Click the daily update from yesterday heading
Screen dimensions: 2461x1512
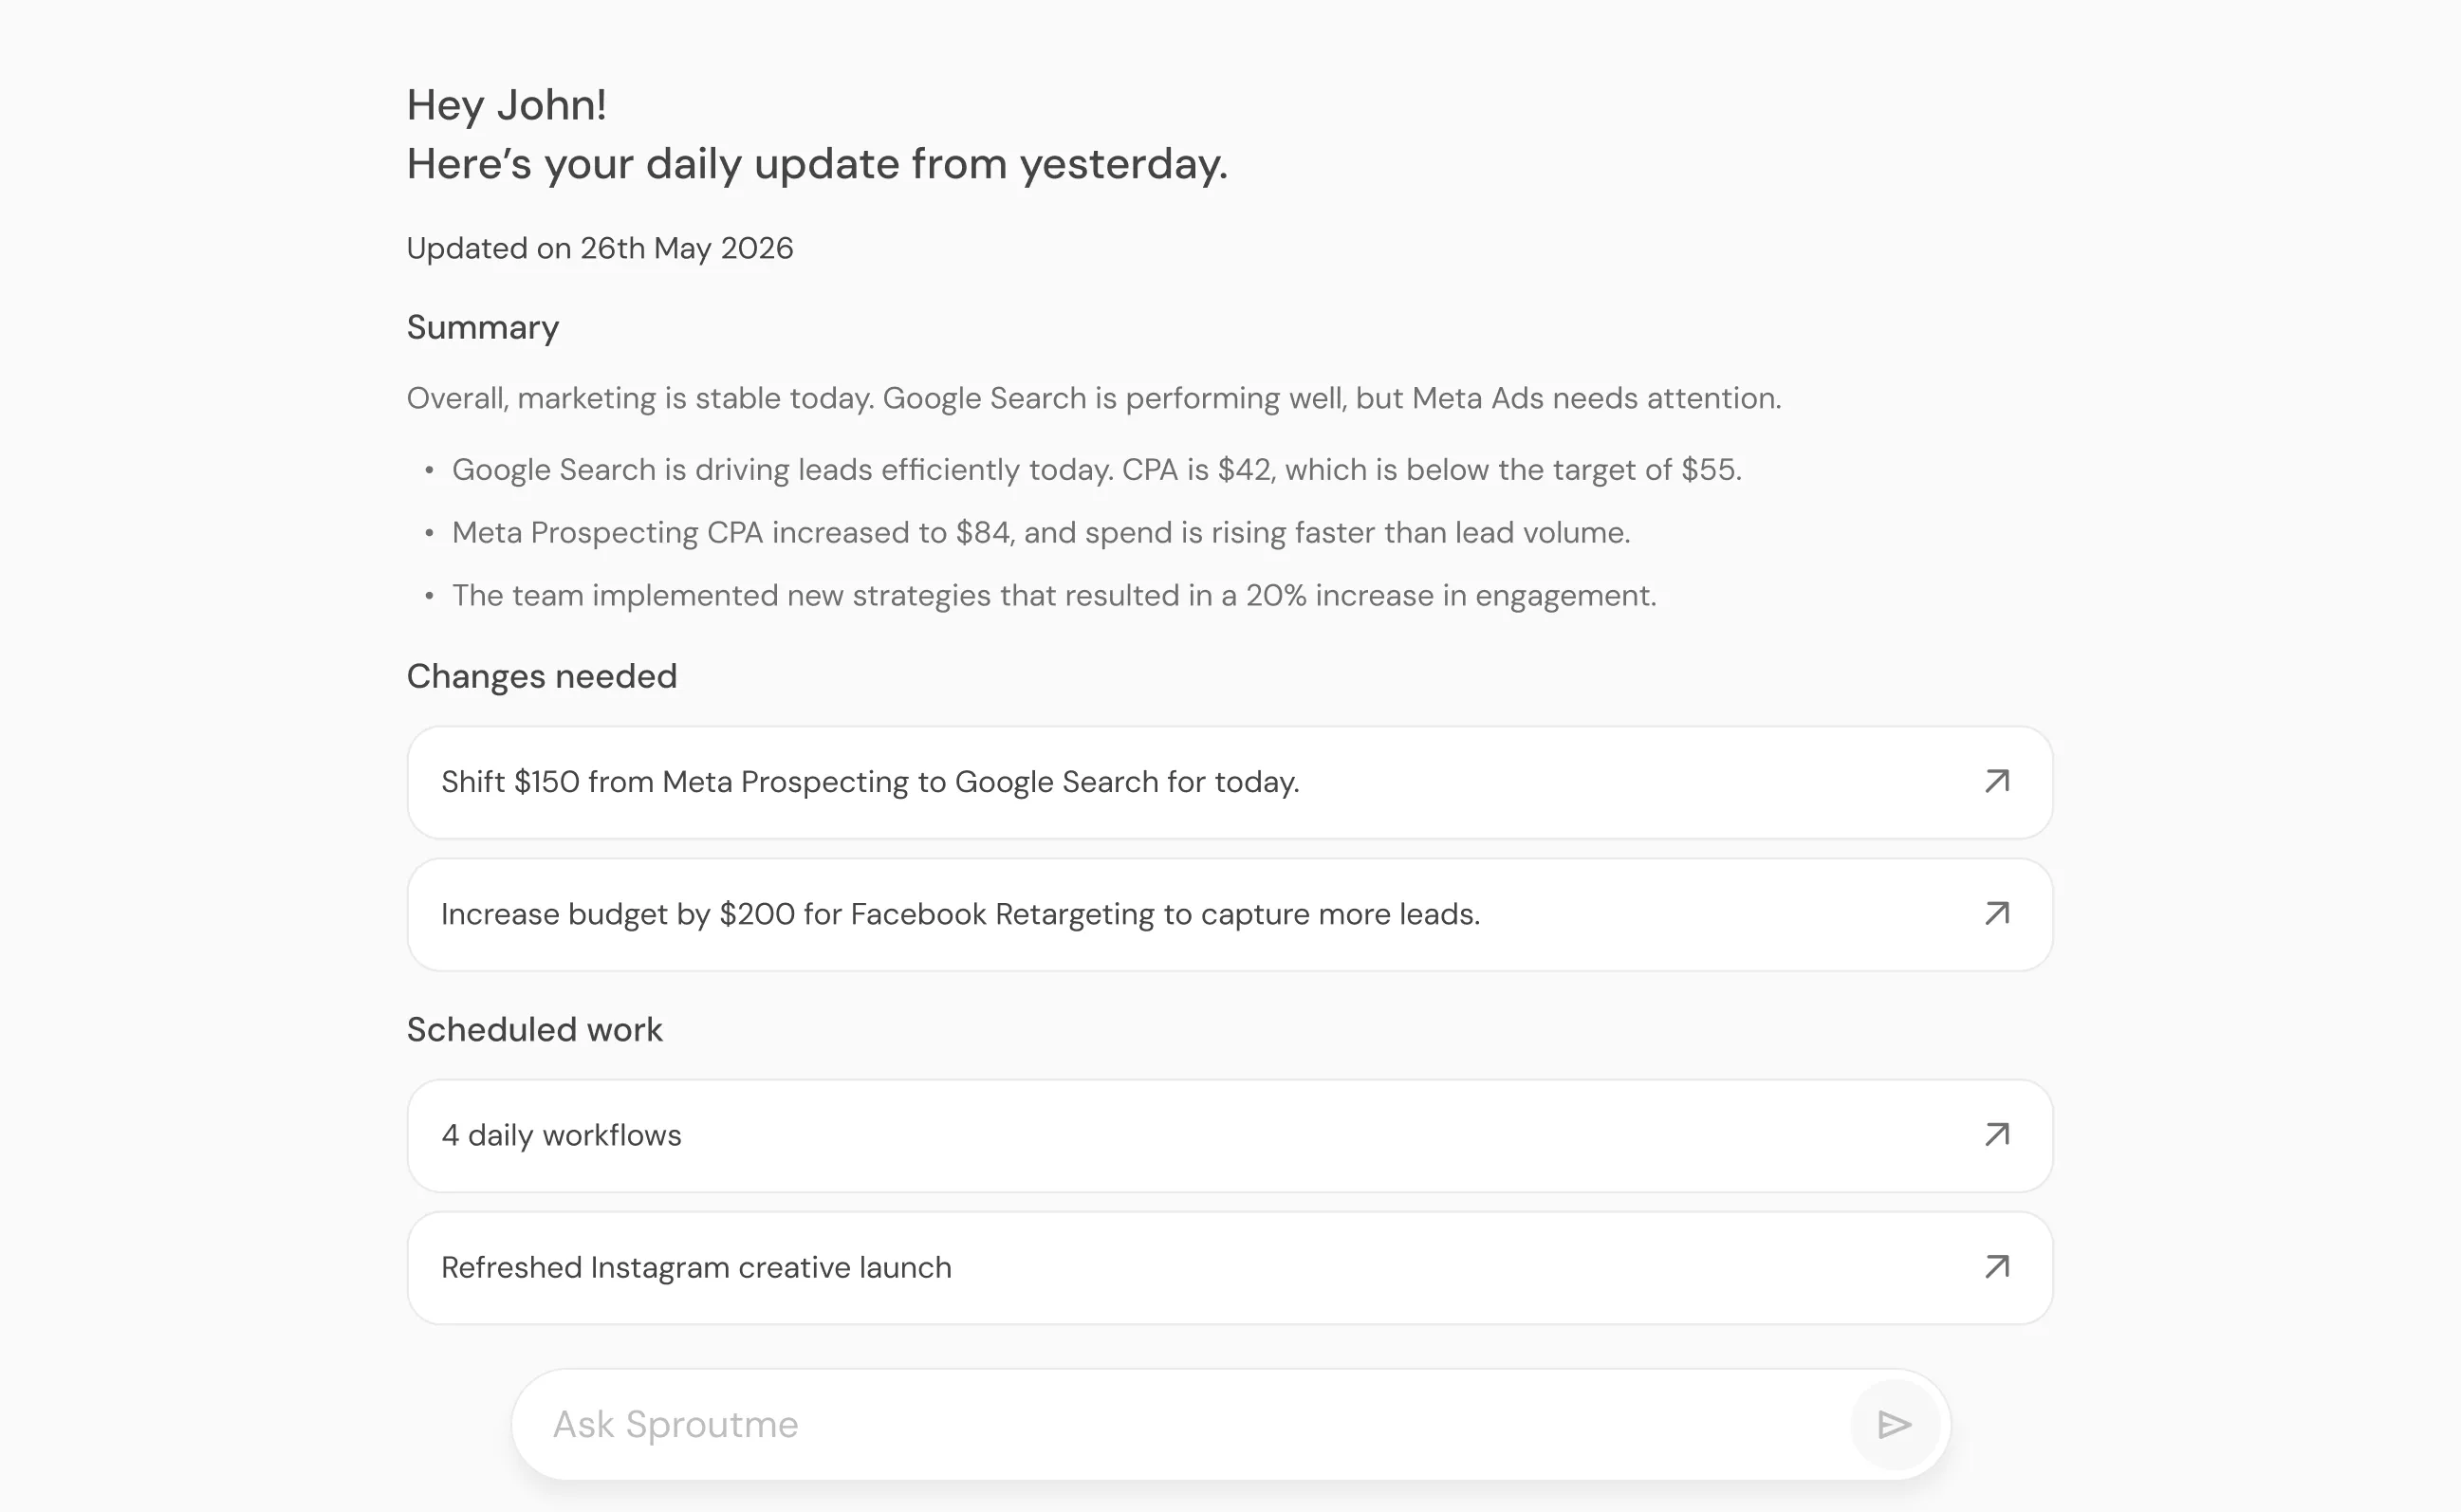[x=817, y=164]
